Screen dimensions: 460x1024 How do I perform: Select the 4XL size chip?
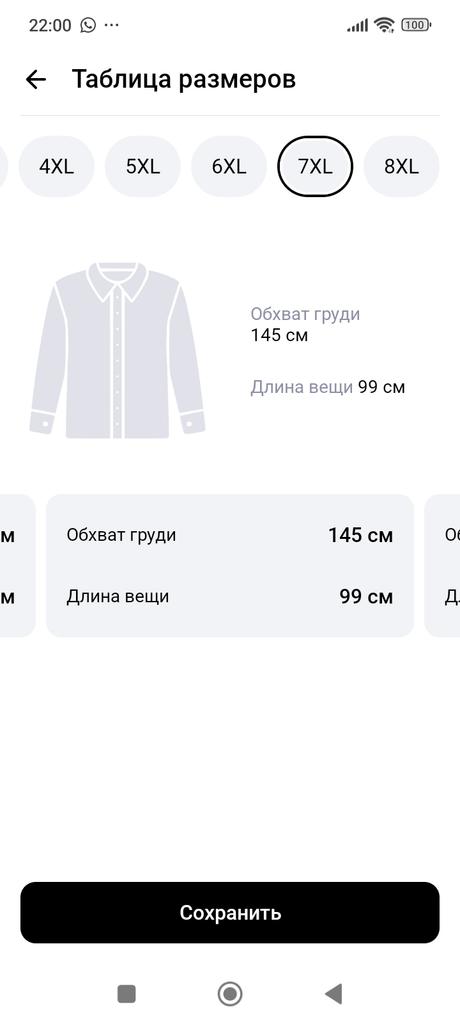click(x=56, y=167)
